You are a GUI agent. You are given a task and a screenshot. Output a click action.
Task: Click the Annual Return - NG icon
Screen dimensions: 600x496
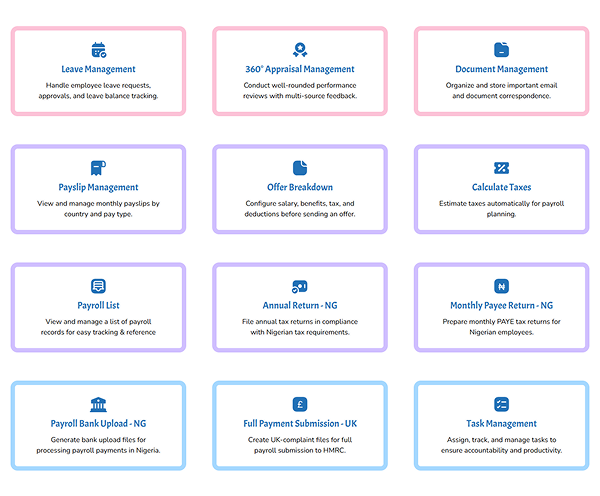[x=300, y=286]
